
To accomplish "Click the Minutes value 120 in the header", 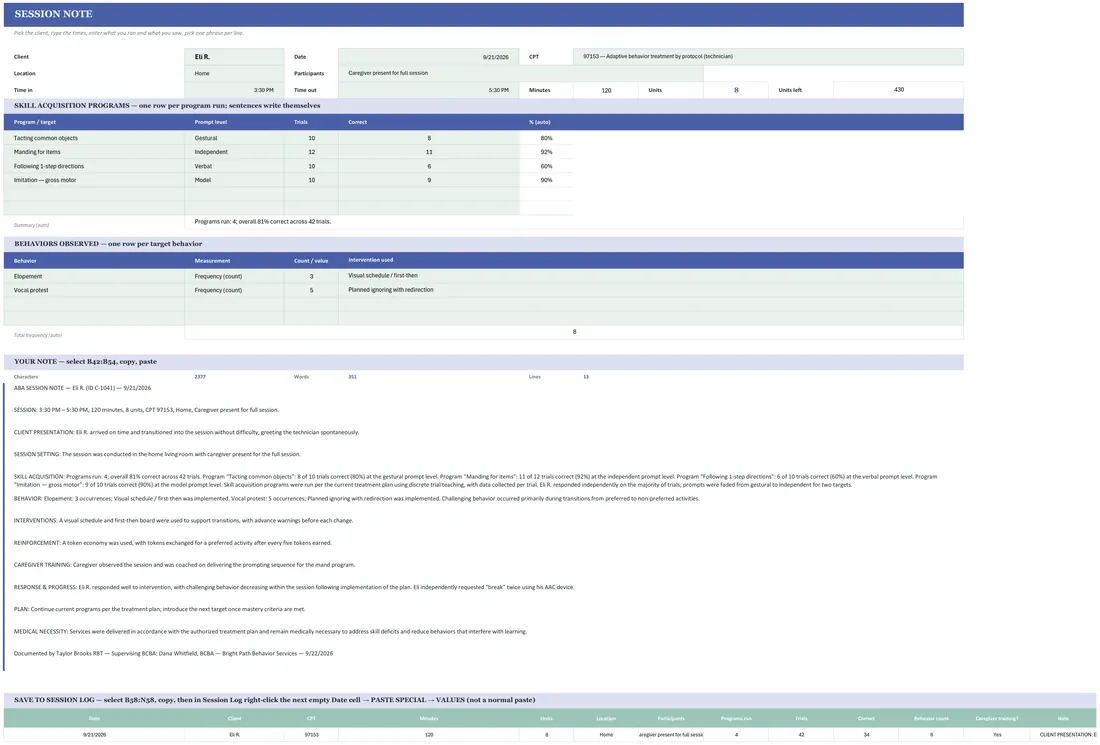I will point(606,90).
